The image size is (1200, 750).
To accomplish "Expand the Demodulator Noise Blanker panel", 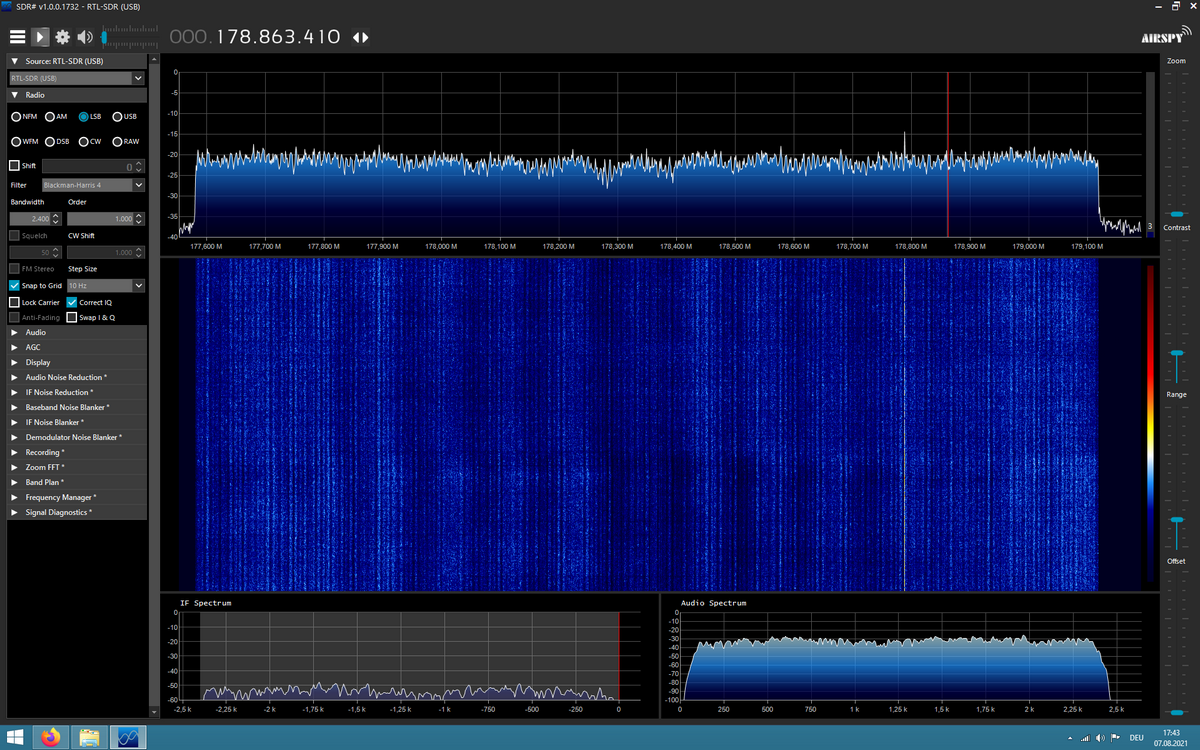I will pyautogui.click(x=77, y=437).
